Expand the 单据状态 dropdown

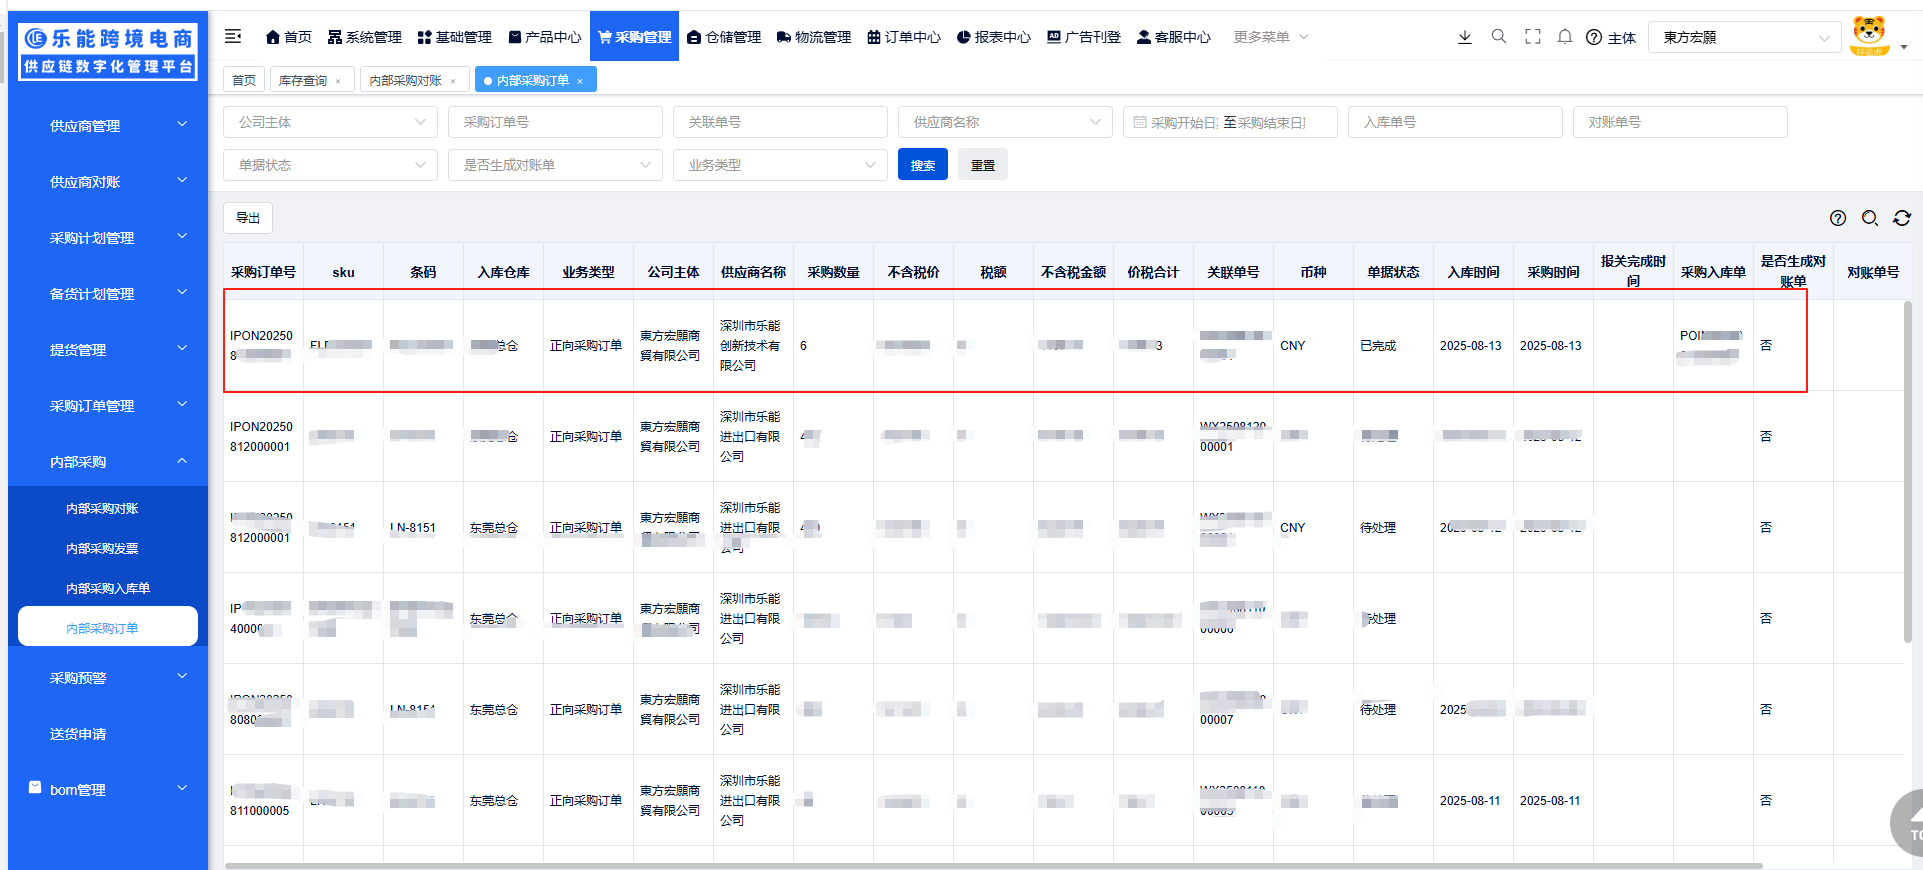330,165
